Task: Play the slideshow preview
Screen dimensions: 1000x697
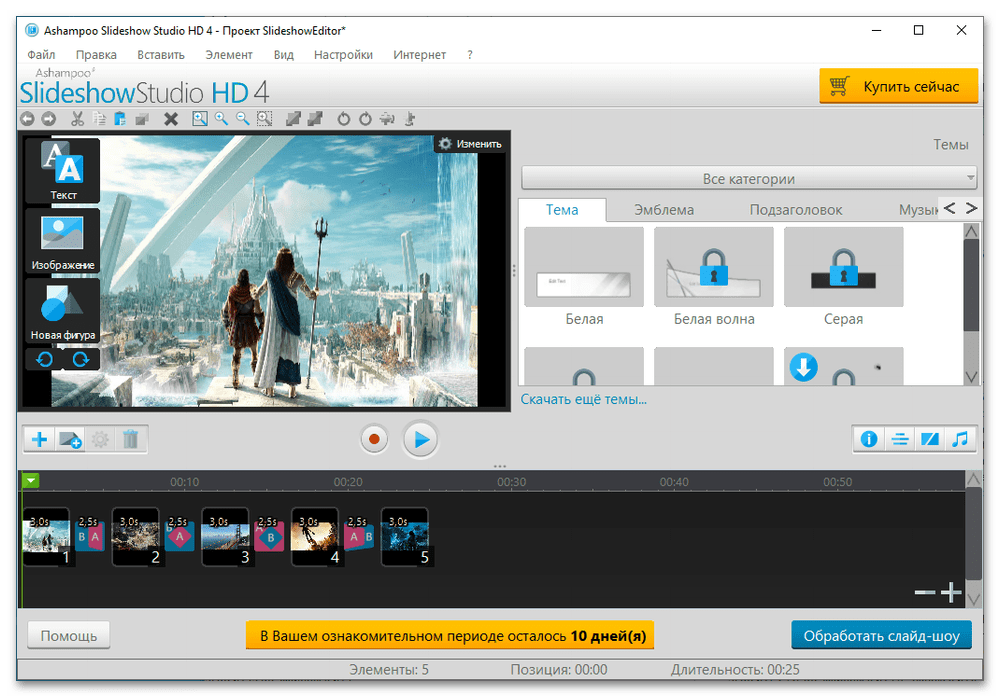Action: tap(420, 439)
